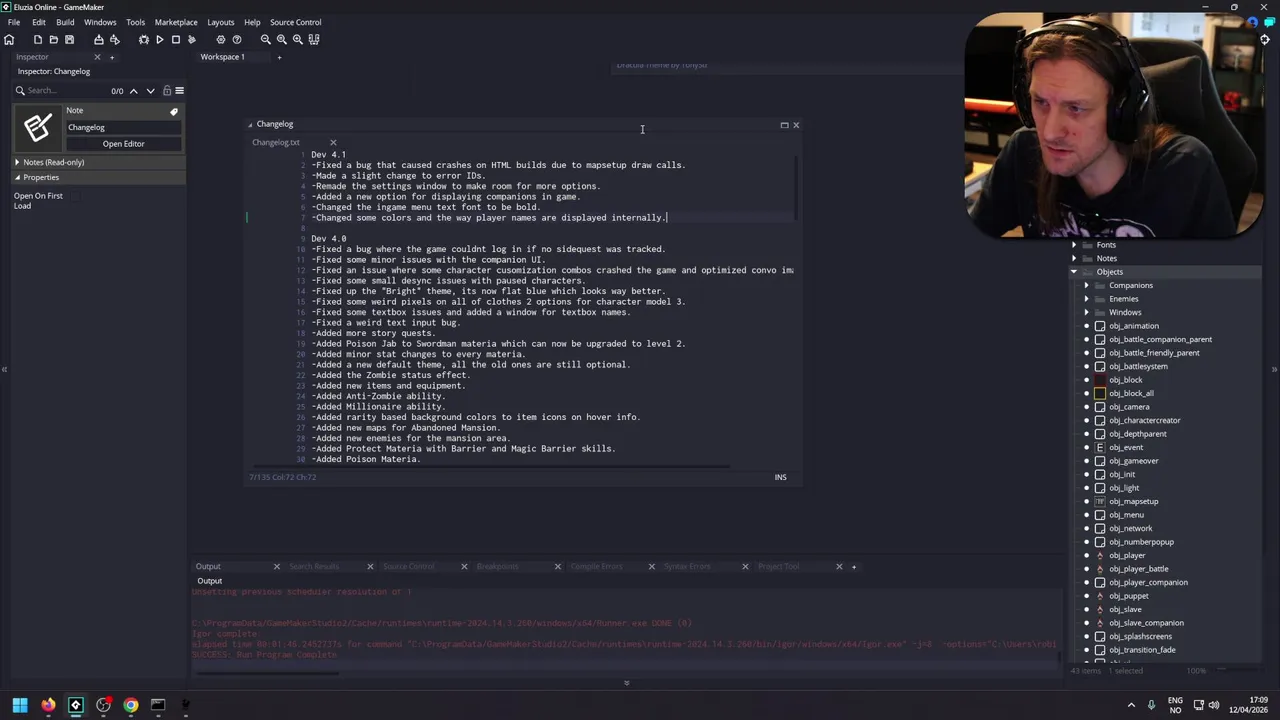Open the Marketplace menu
Screen dimensions: 1280x720
(x=176, y=22)
